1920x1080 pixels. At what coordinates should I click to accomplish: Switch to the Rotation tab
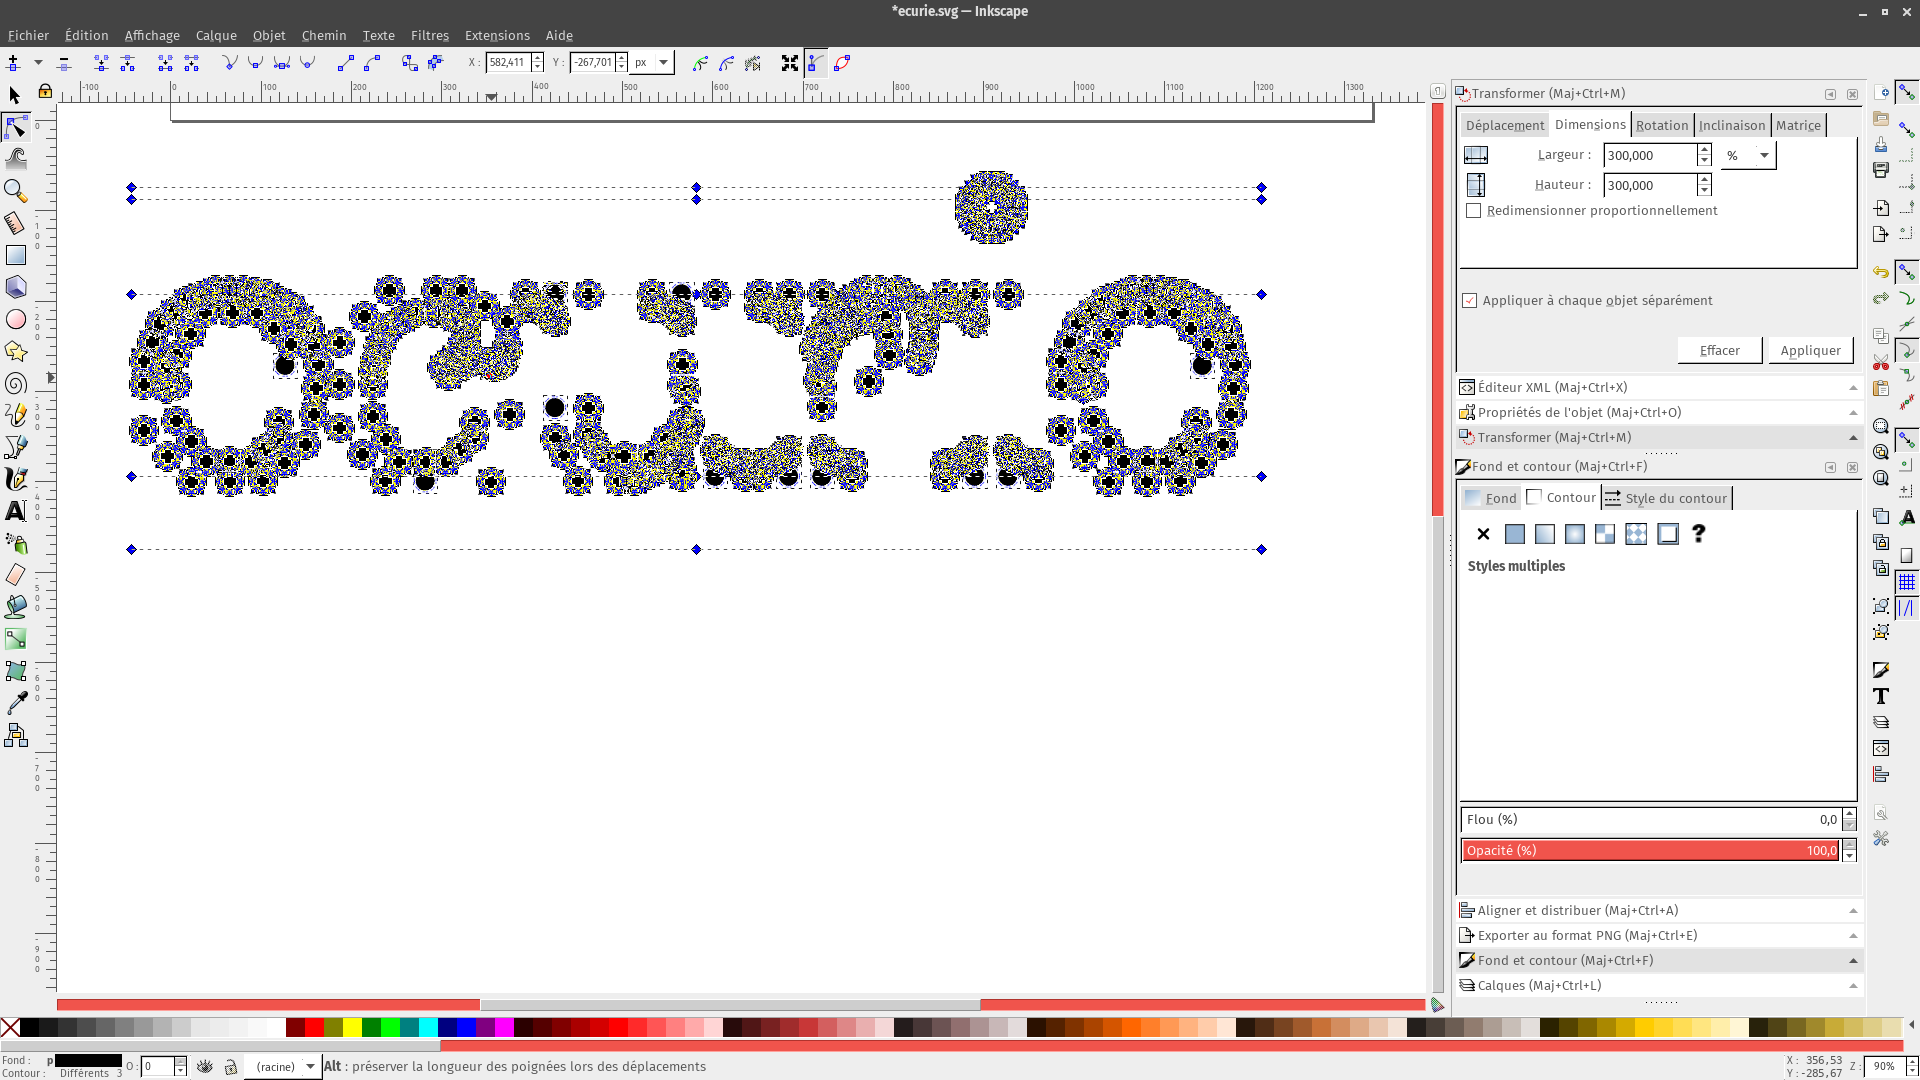tap(1661, 125)
